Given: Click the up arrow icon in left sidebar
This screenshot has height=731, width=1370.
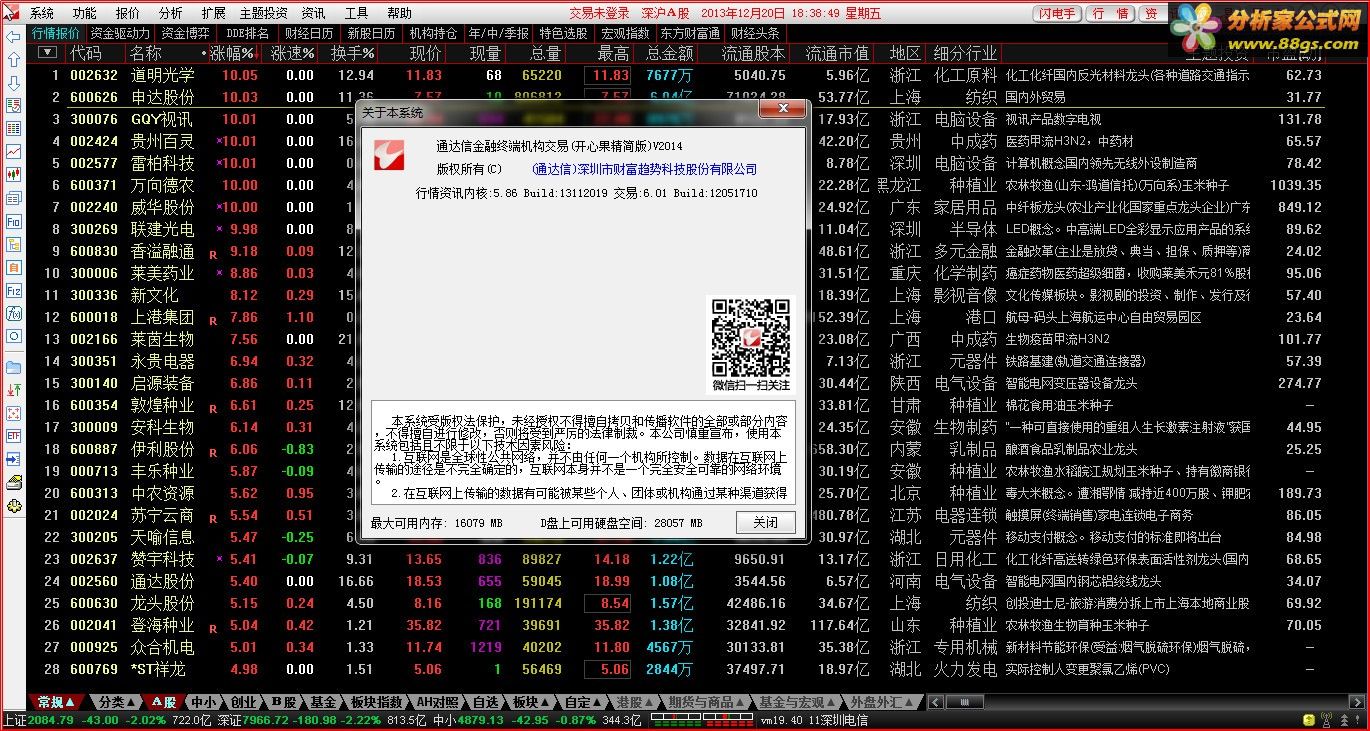Looking at the screenshot, I should point(13,60).
